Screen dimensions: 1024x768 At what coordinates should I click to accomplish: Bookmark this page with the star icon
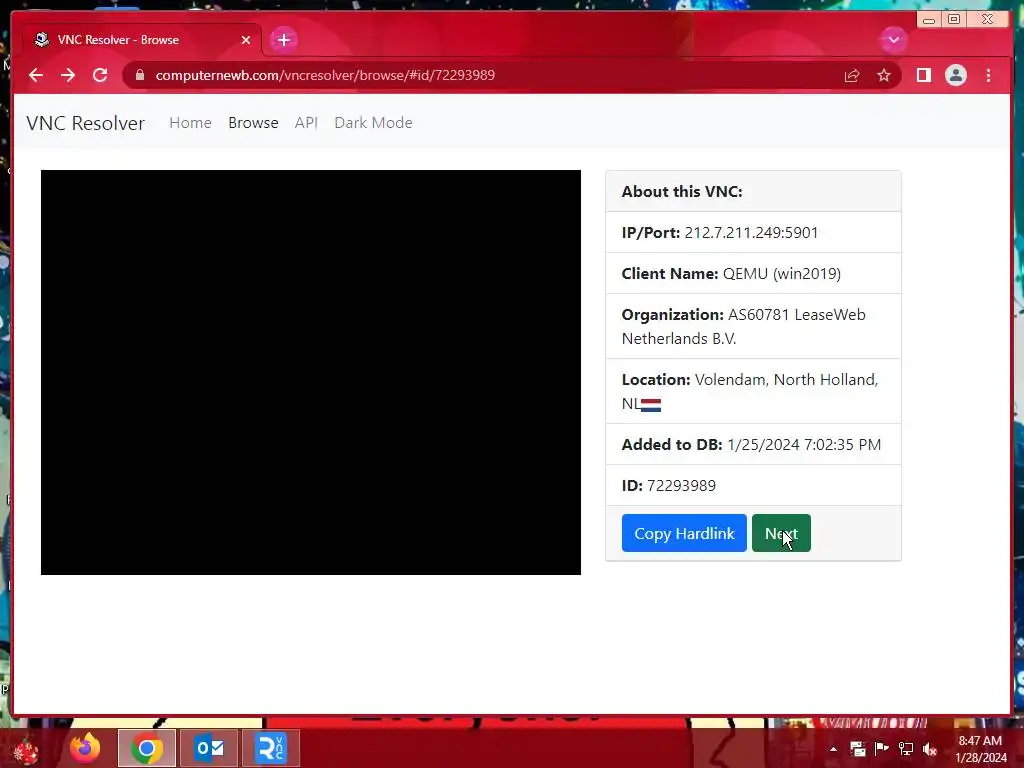point(884,76)
